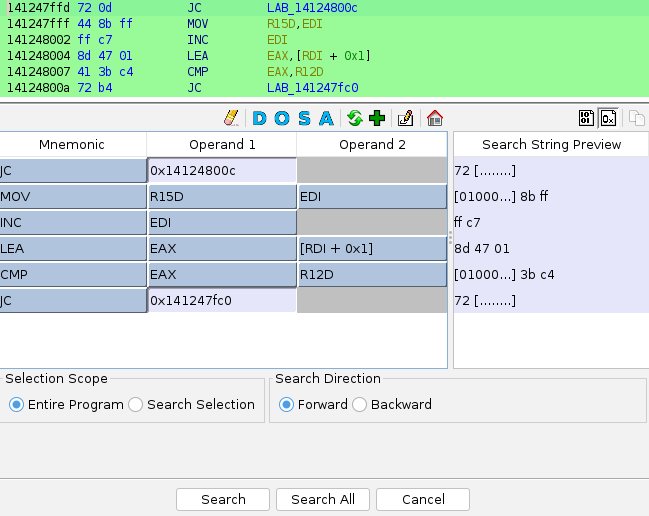
Task: Click listing operand 'EAX,R12D'
Action: click(x=295, y=72)
